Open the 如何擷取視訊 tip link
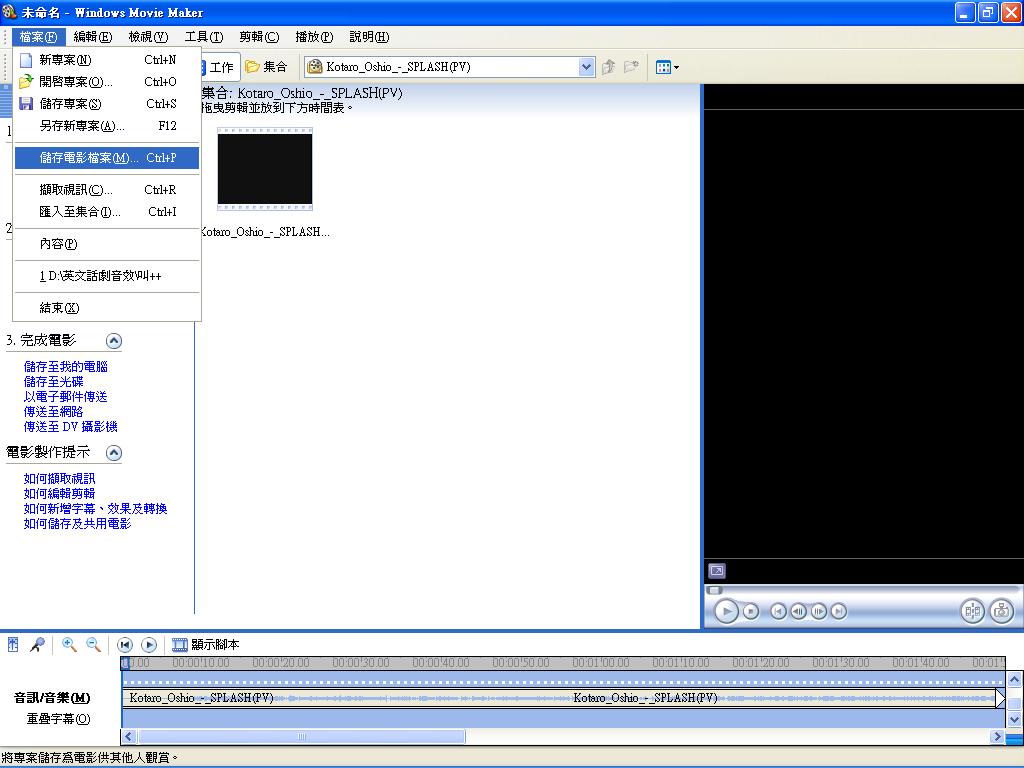 pyautogui.click(x=59, y=479)
